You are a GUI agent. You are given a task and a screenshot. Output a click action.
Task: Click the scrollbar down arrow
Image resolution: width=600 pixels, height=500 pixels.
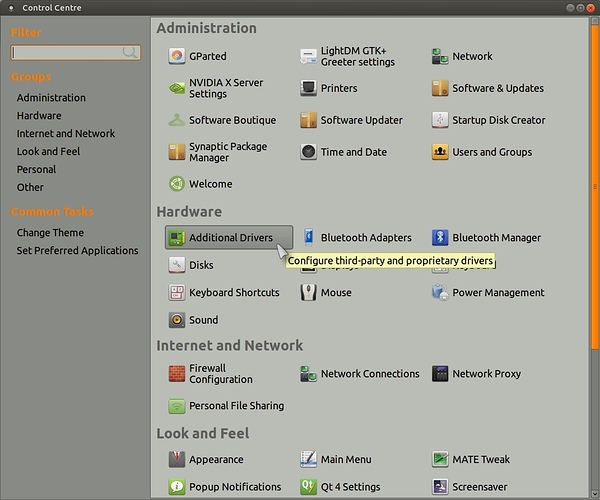click(x=595, y=494)
